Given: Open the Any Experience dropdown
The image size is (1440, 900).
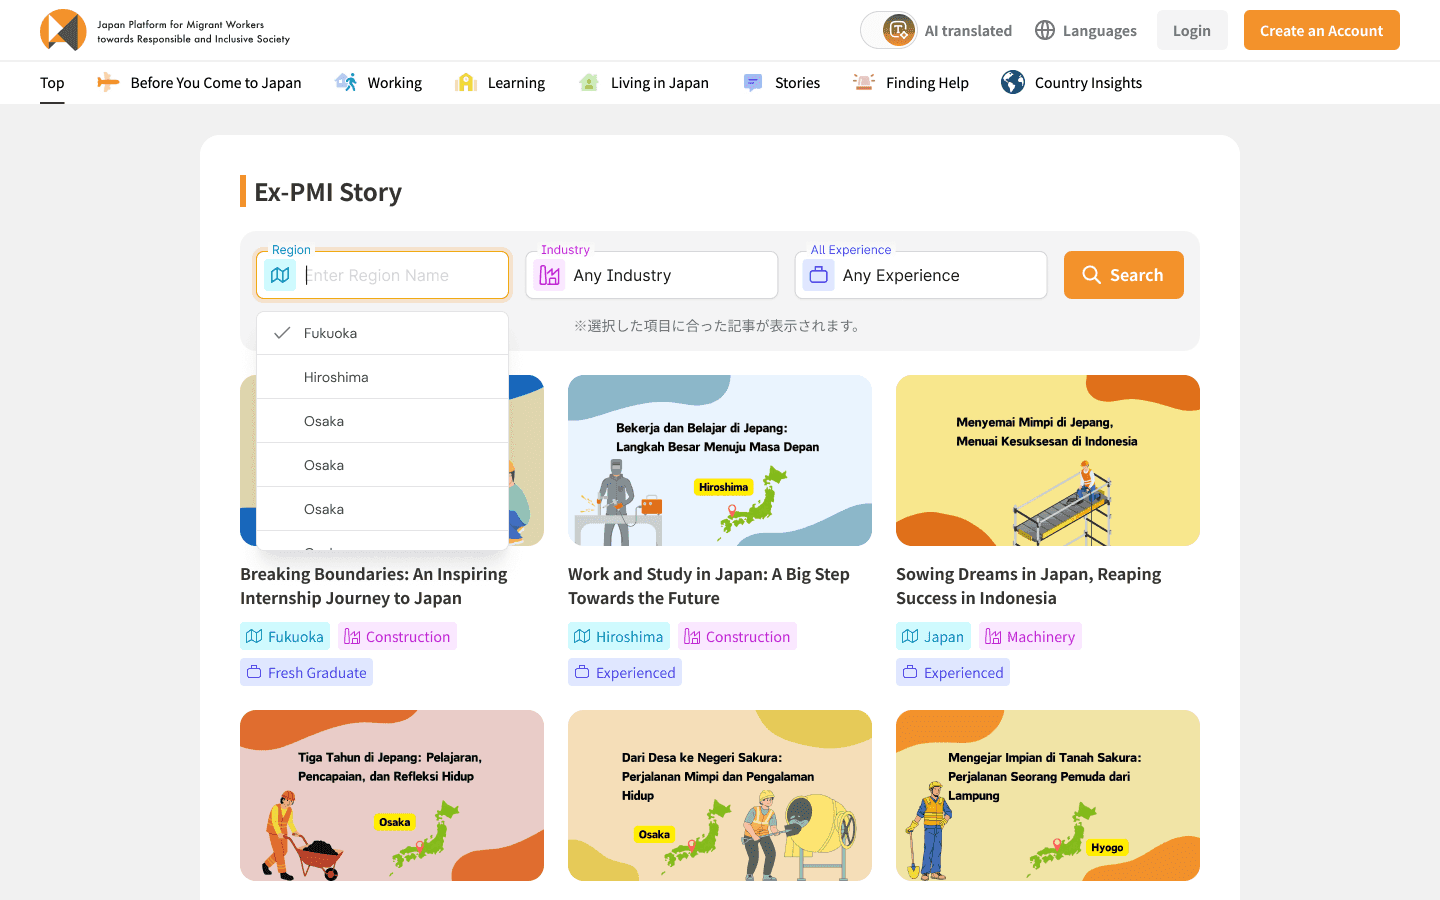Looking at the screenshot, I should pos(921,275).
